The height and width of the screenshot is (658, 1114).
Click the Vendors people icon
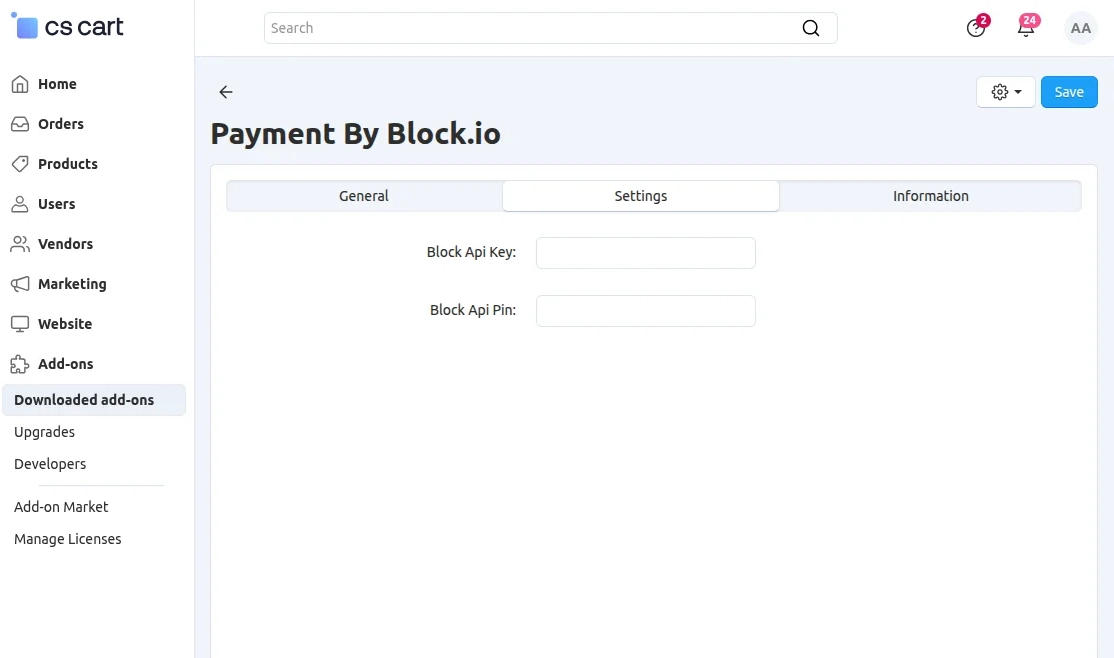tap(20, 244)
